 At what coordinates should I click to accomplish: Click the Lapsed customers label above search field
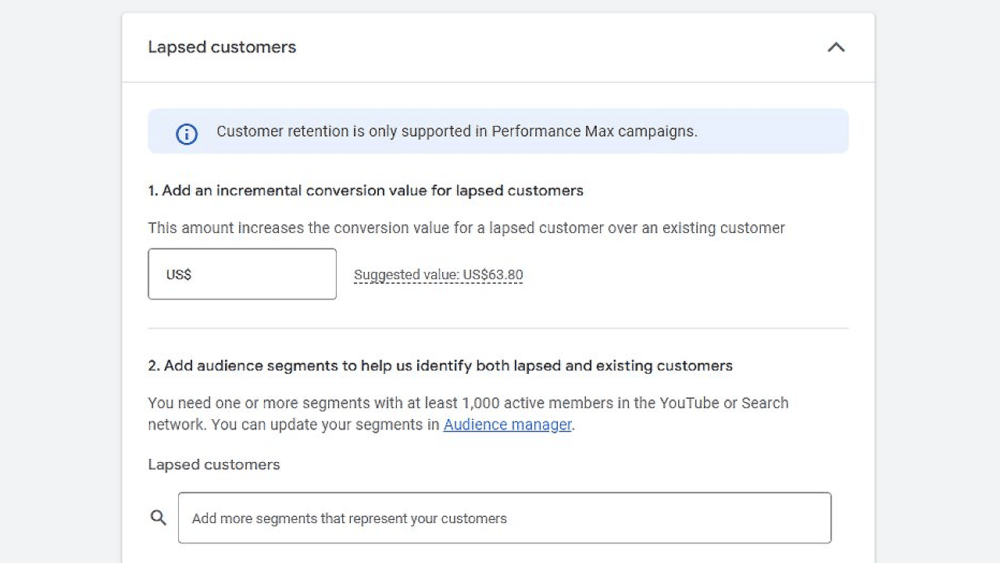click(x=214, y=465)
